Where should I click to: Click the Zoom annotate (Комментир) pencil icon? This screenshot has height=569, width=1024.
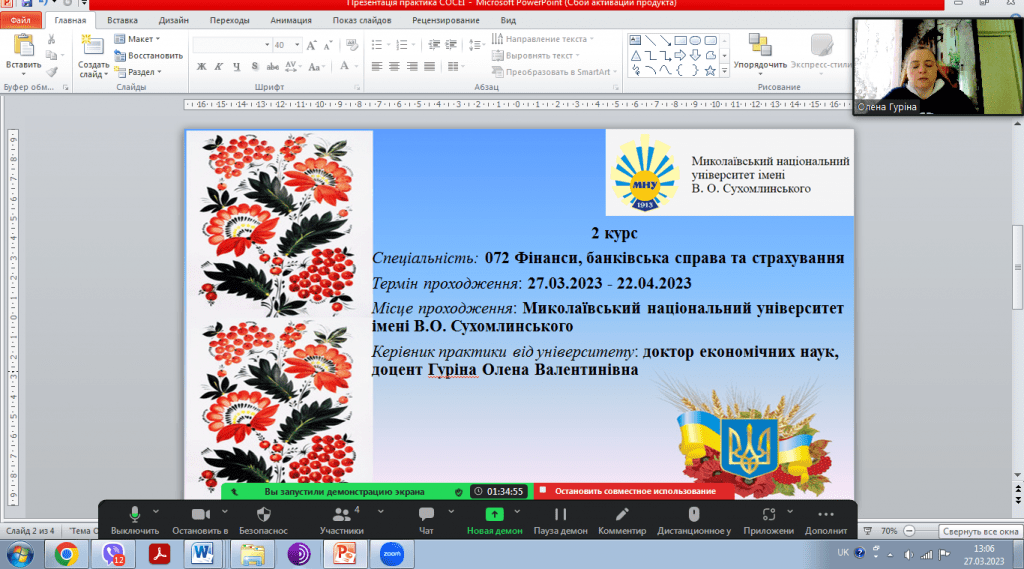(621, 514)
